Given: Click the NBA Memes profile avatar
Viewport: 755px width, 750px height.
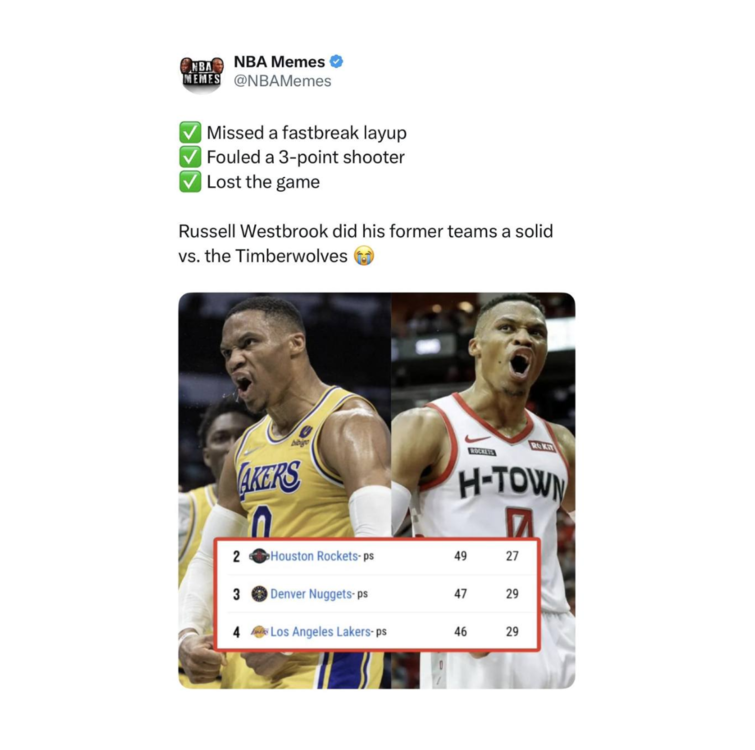Looking at the screenshot, I should click(x=202, y=73).
